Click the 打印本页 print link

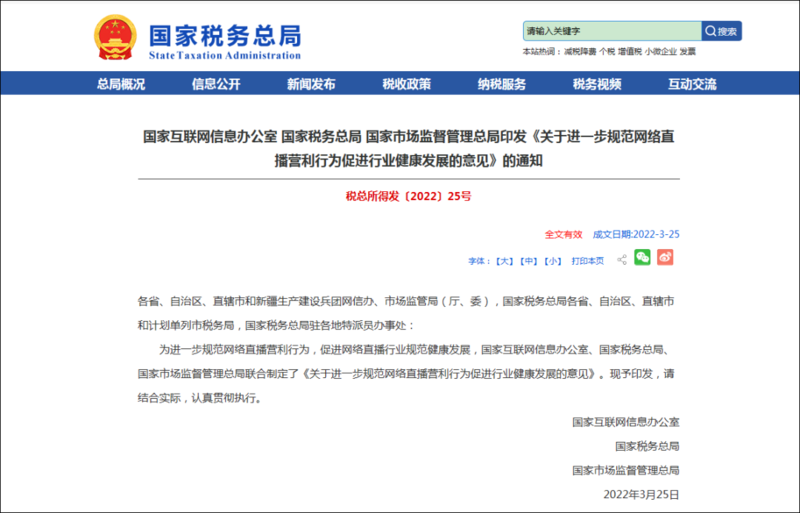point(587,261)
